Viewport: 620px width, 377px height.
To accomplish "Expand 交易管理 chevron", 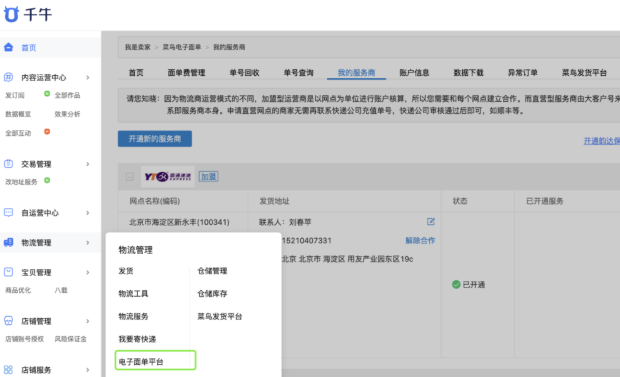I will [x=88, y=164].
